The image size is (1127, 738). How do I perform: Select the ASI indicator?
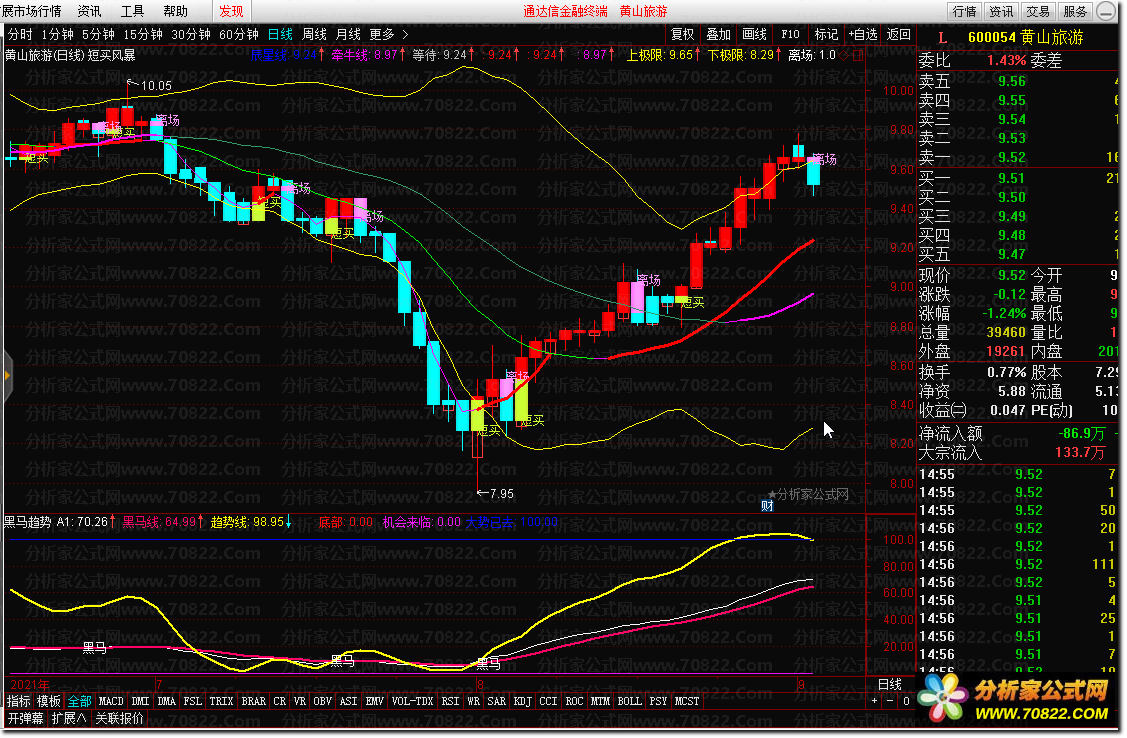coord(349,701)
